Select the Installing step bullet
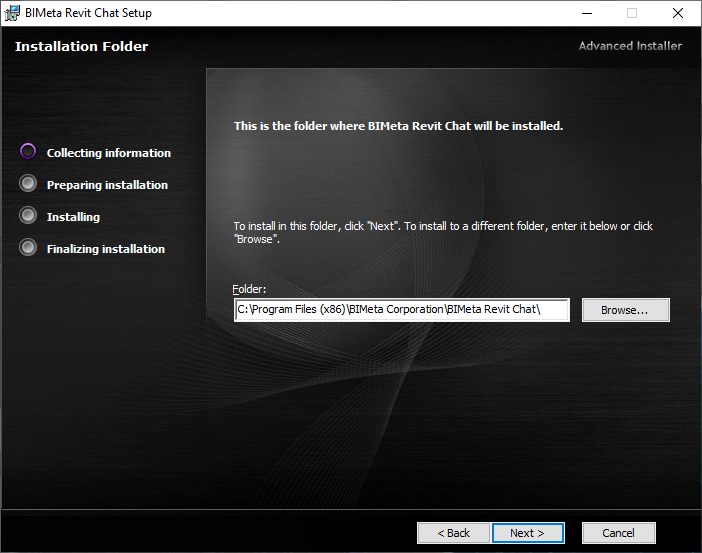Image resolution: width=702 pixels, height=553 pixels. pyautogui.click(x=28, y=215)
